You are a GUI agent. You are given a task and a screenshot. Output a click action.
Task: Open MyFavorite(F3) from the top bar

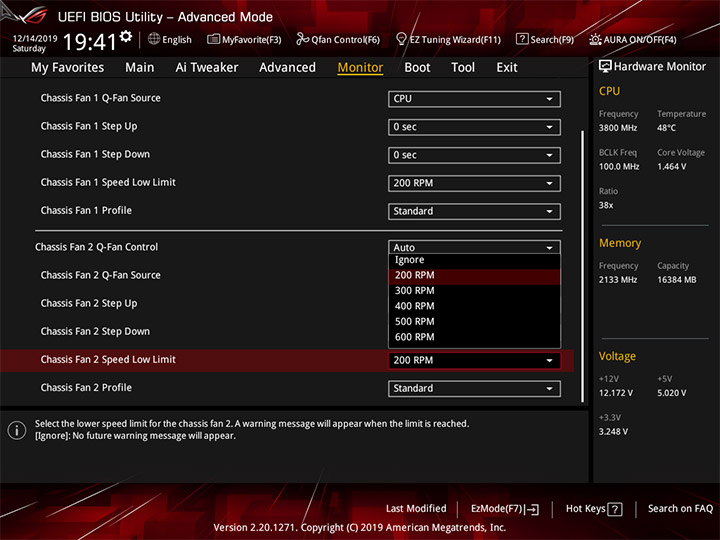[x=244, y=39]
